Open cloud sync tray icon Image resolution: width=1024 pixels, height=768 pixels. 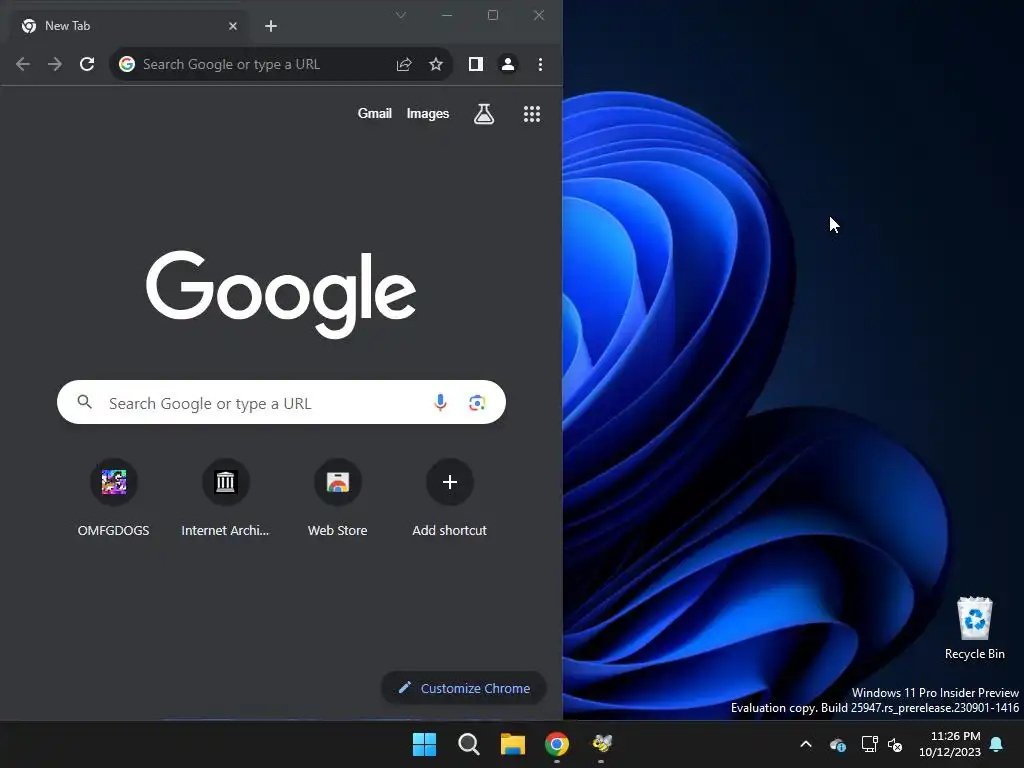coord(838,744)
